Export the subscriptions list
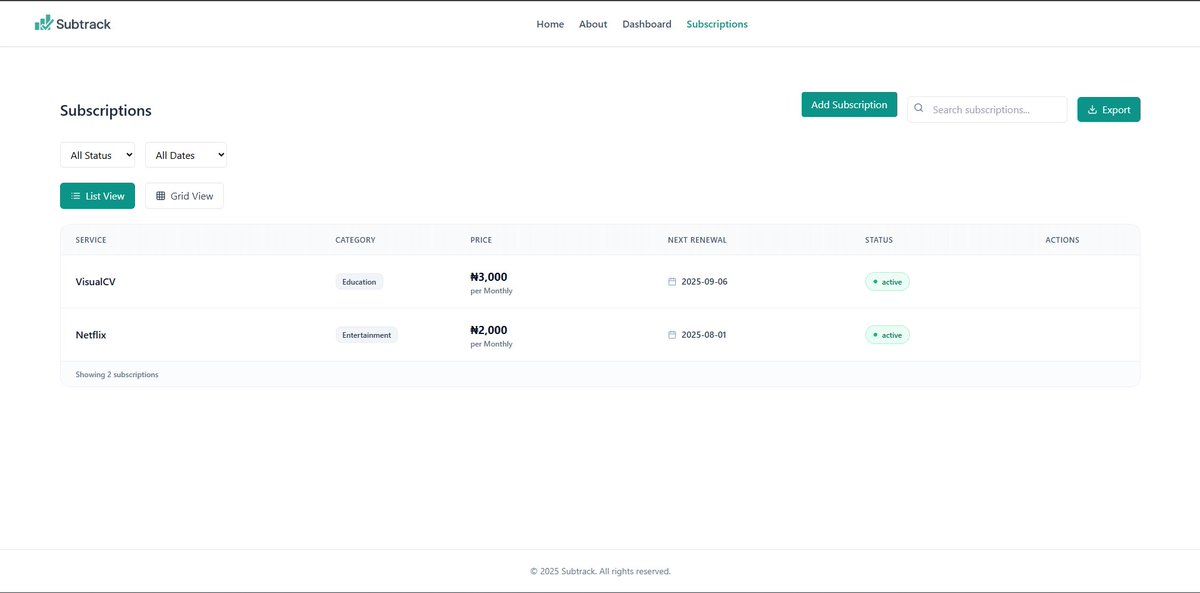The width and height of the screenshot is (1200, 593). tap(1108, 110)
